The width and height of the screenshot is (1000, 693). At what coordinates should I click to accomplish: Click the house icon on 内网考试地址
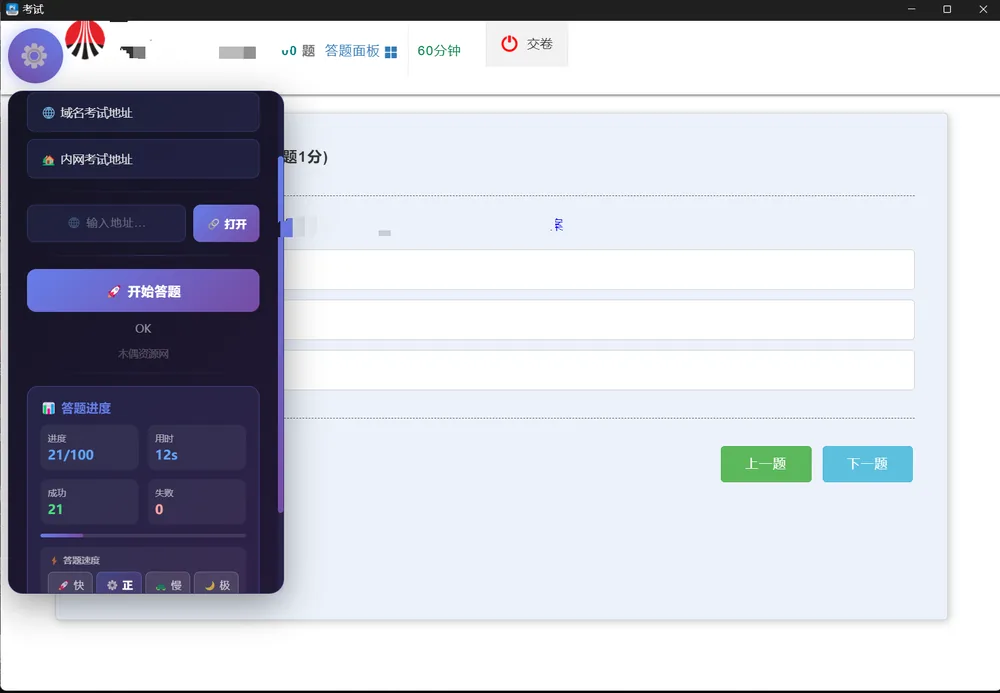click(x=48, y=160)
